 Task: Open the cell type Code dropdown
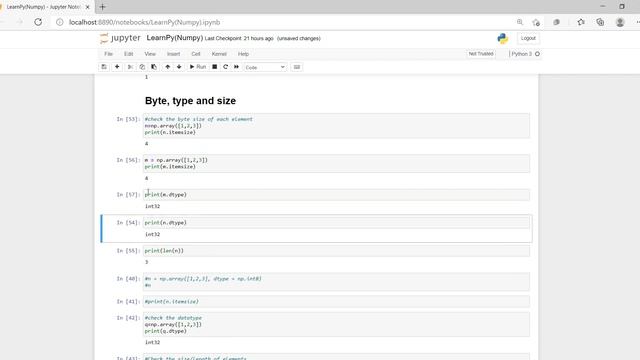pyautogui.click(x=265, y=67)
